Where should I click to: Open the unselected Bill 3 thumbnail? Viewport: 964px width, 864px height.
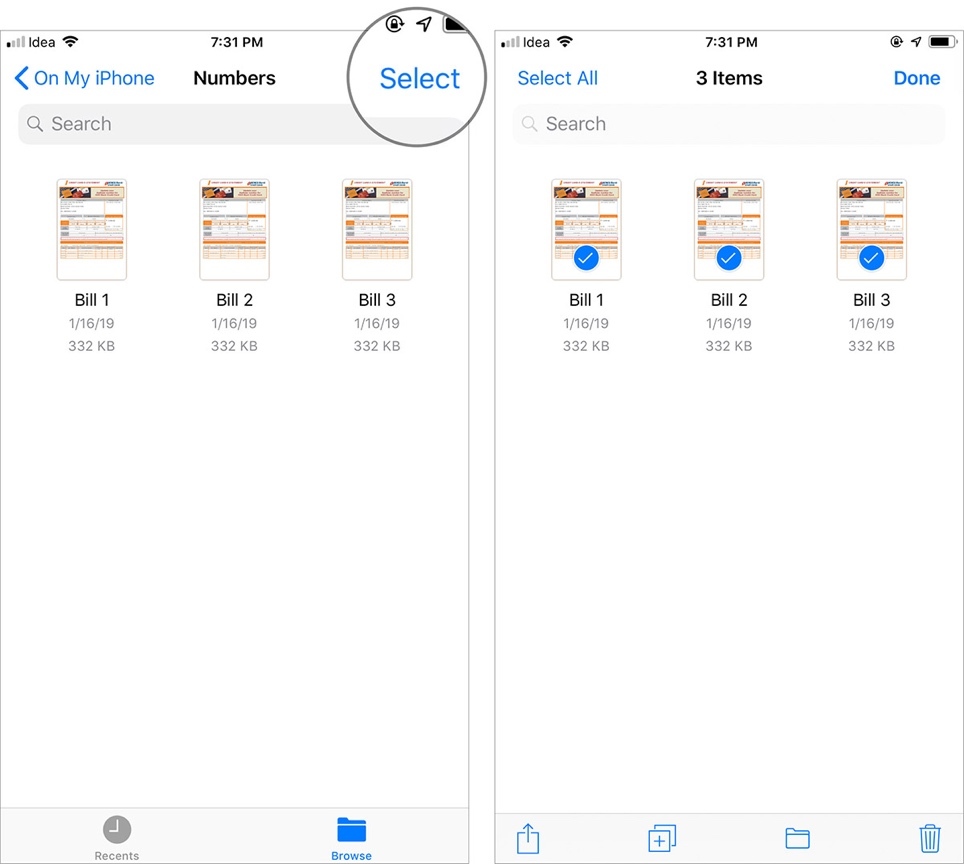pos(377,230)
